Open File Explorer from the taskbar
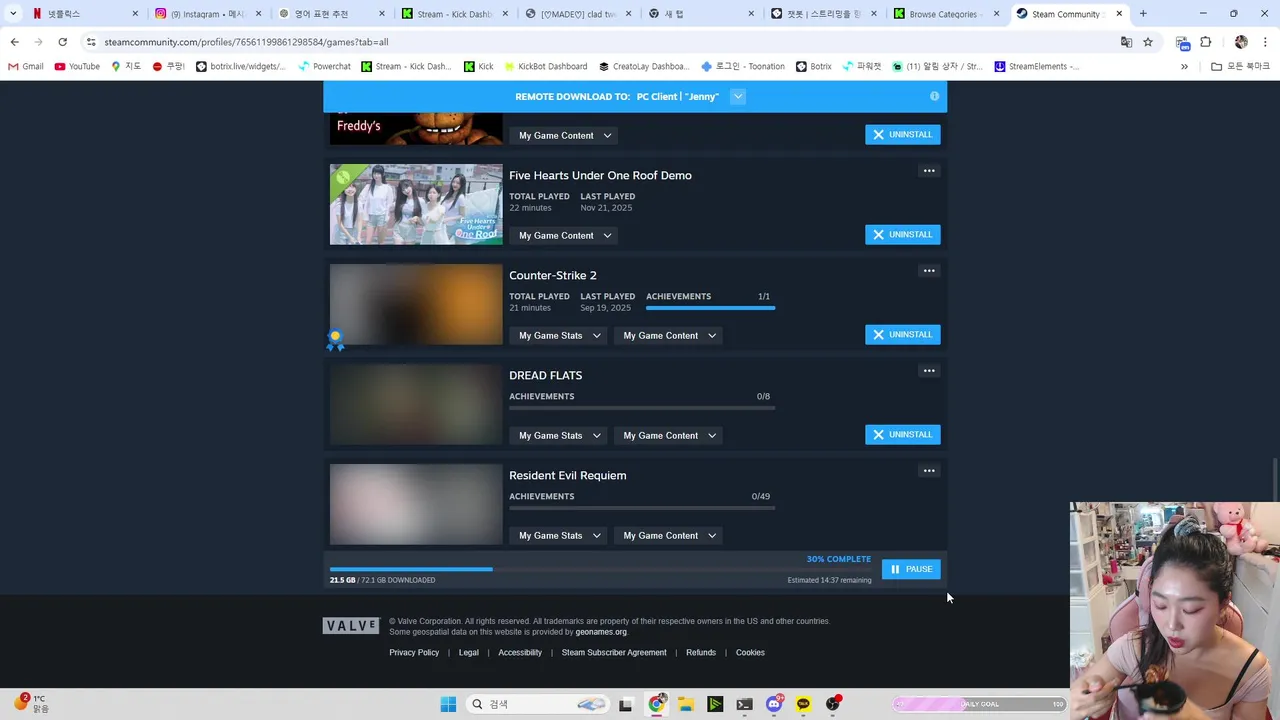The height and width of the screenshot is (720, 1280). click(686, 704)
